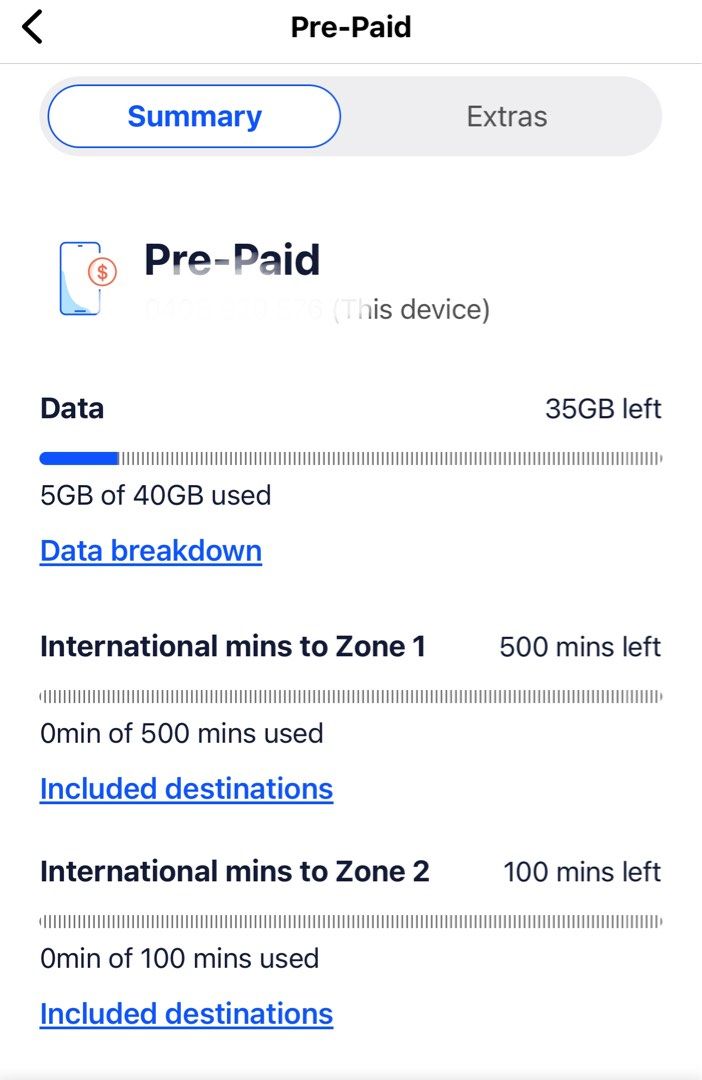Click the phone with dollar sign icon

pyautogui.click(x=82, y=278)
